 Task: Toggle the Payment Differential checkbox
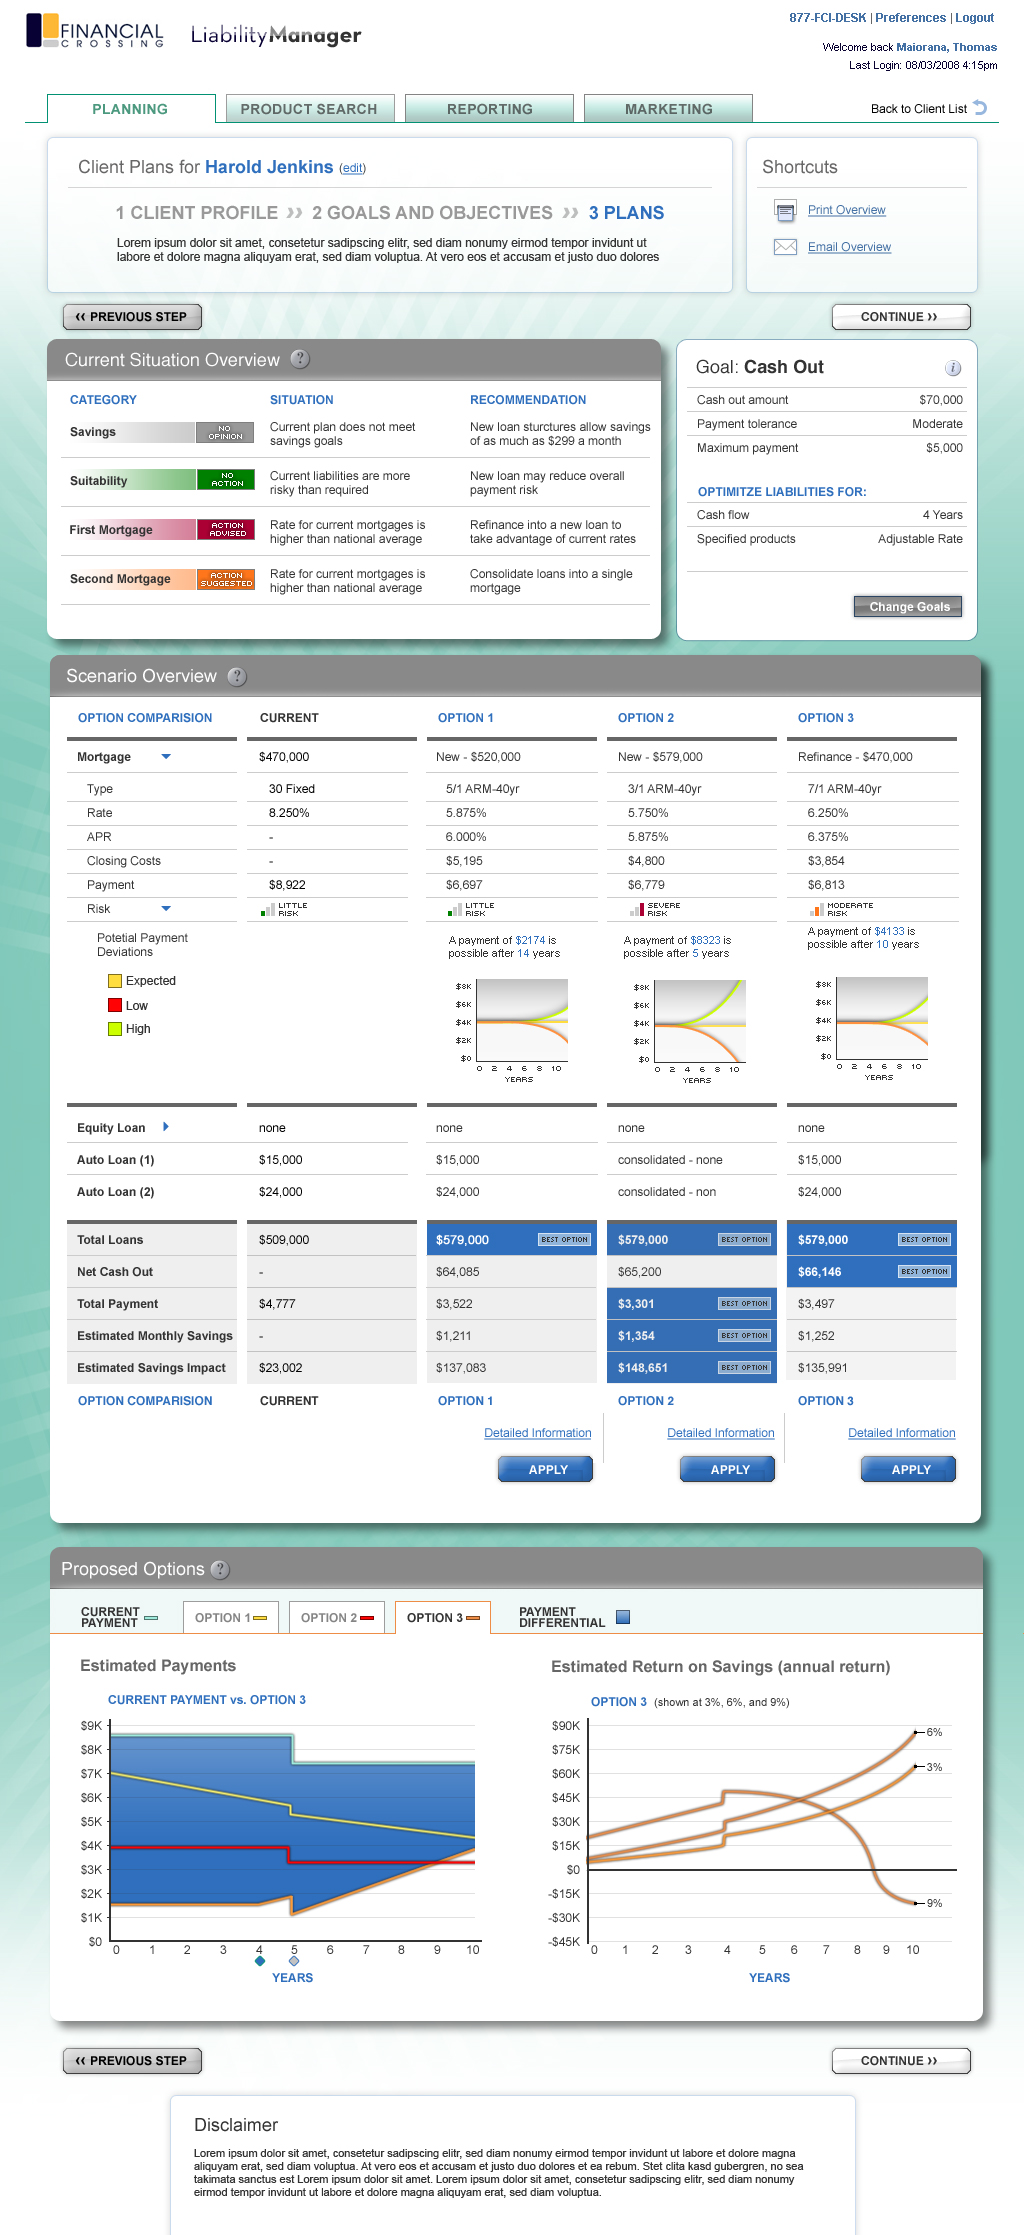[x=623, y=1617]
